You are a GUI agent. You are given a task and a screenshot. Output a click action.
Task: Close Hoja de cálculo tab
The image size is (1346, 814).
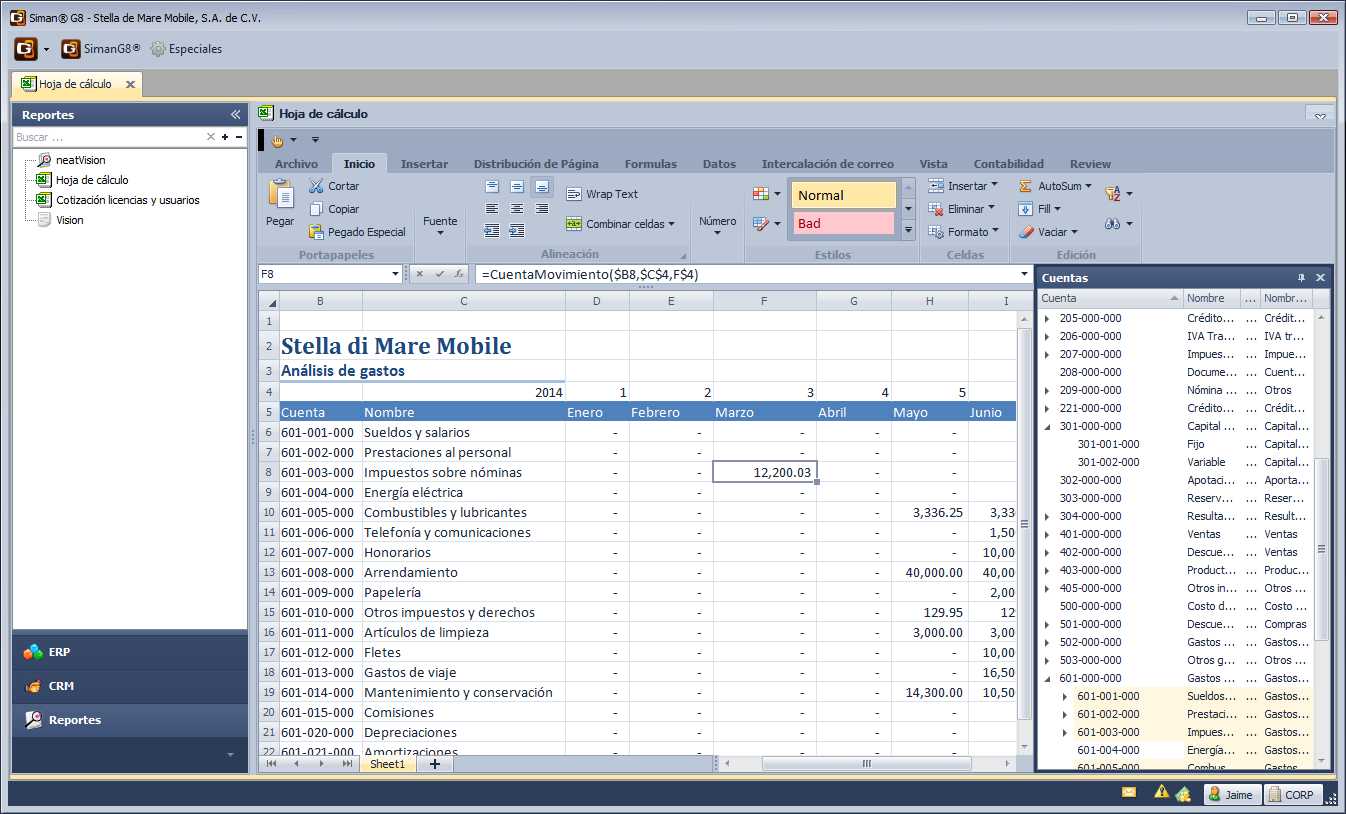(x=130, y=84)
